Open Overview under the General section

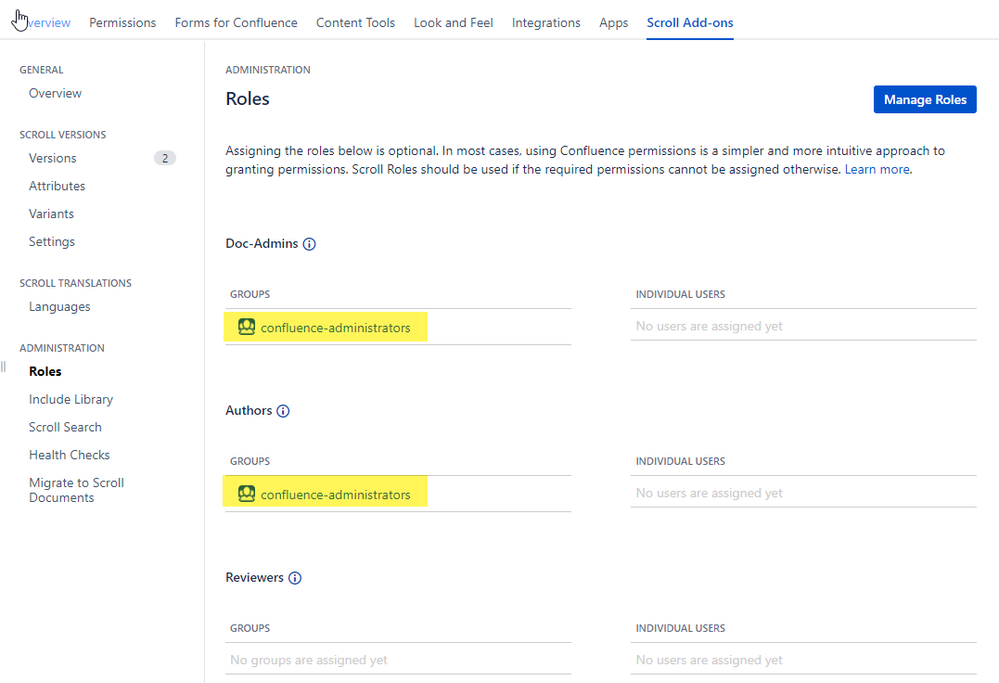click(x=55, y=93)
